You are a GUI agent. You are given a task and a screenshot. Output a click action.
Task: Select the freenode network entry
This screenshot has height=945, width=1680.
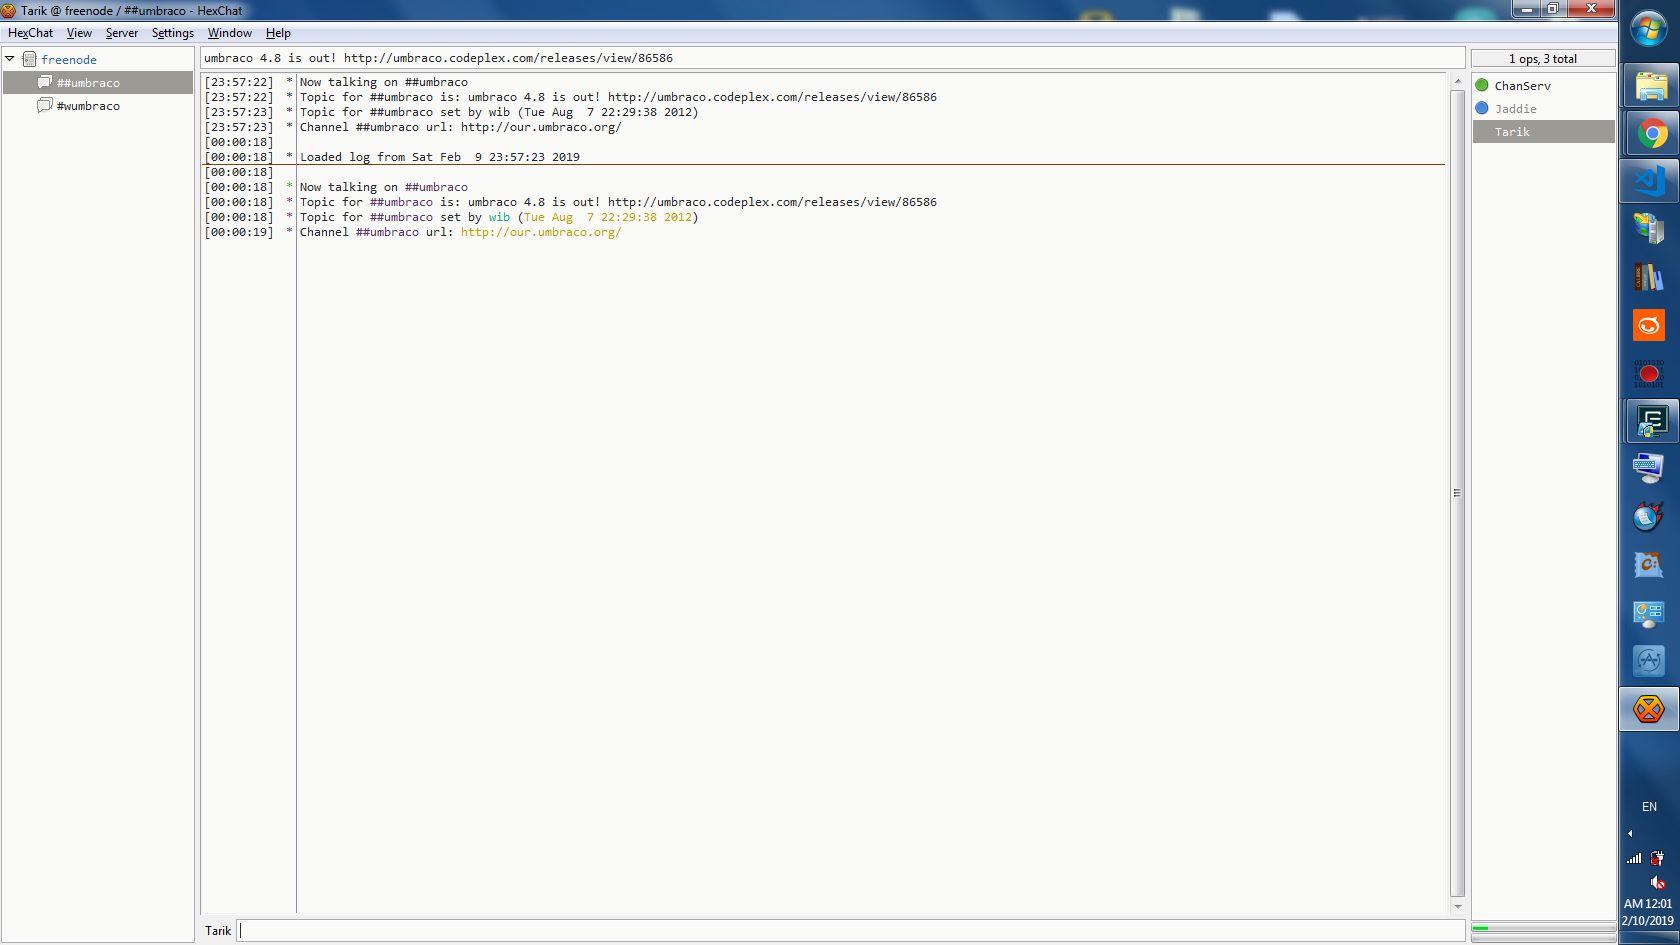(69, 60)
